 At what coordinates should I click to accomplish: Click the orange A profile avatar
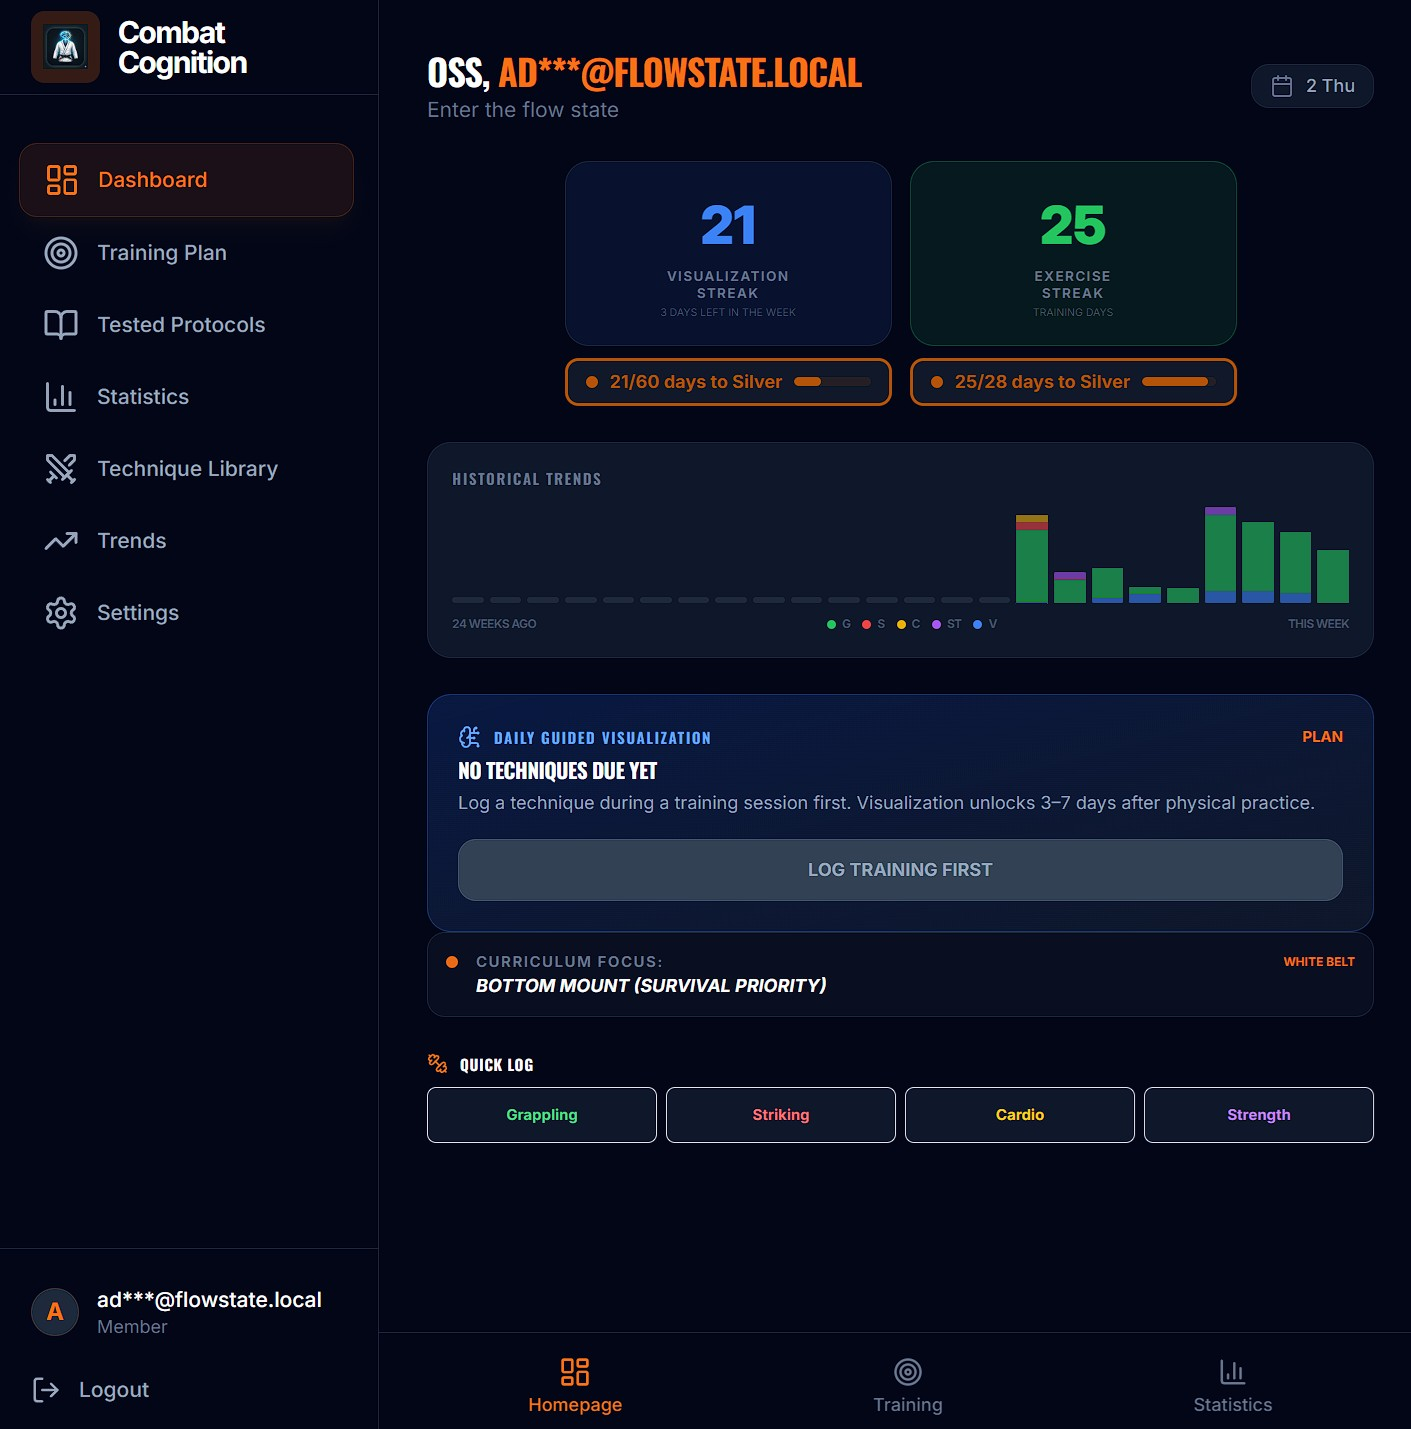click(x=55, y=1312)
